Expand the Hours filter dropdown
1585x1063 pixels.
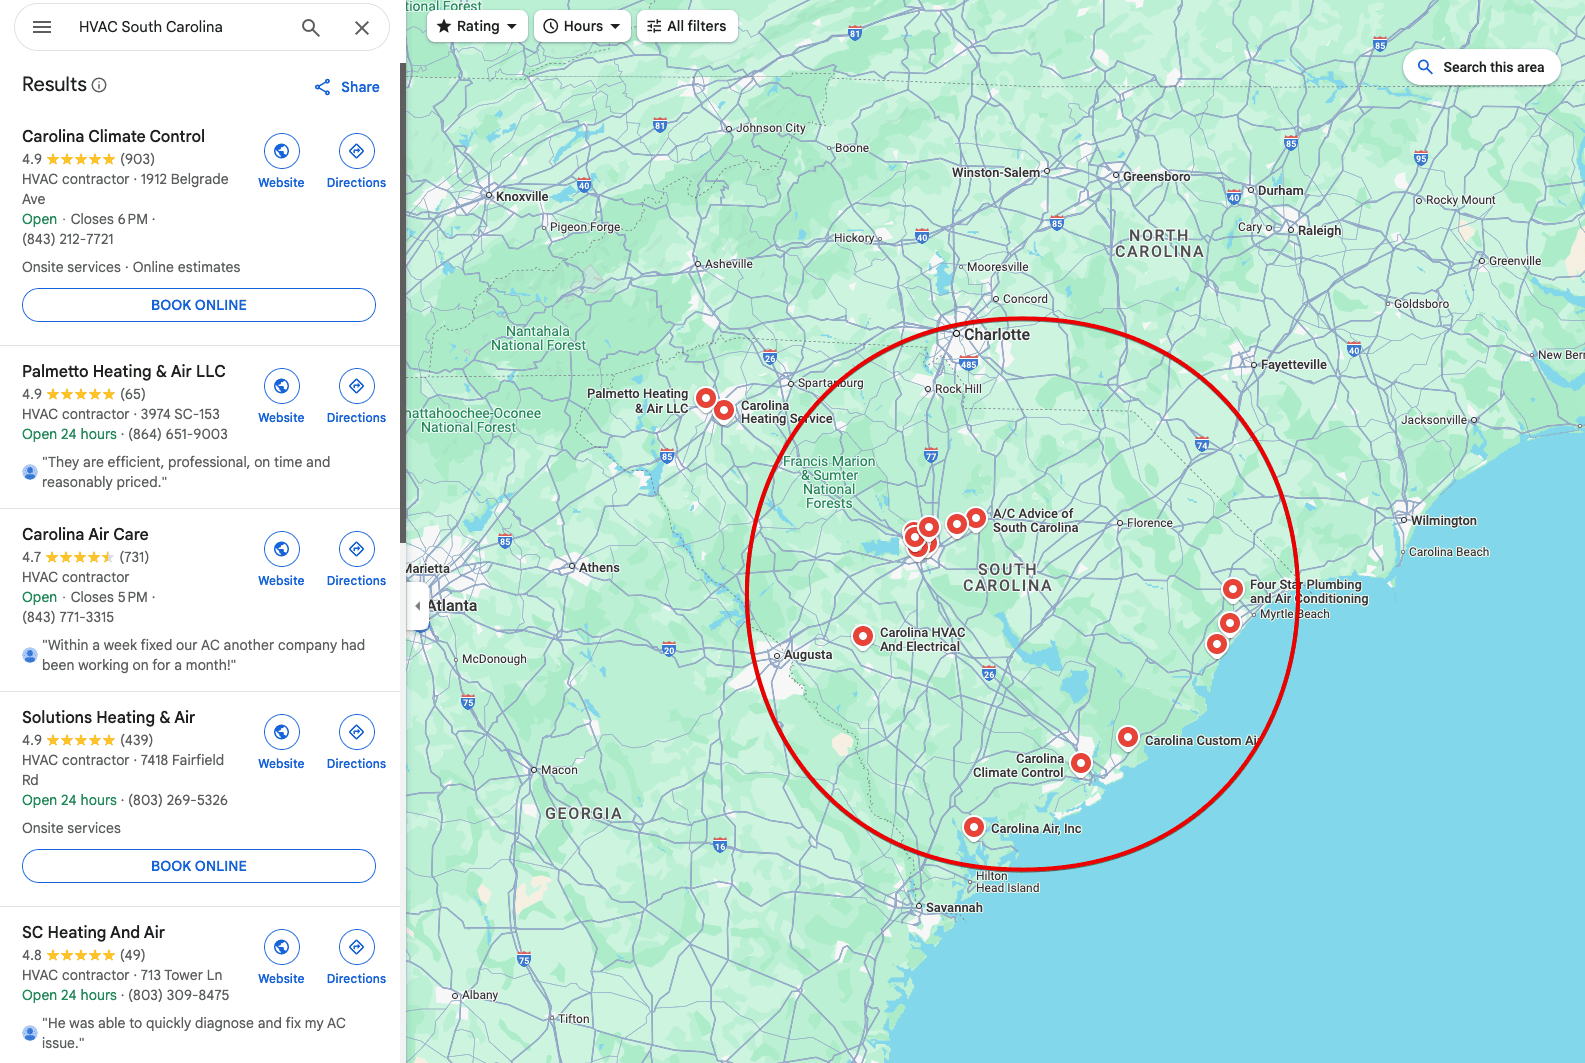582,26
